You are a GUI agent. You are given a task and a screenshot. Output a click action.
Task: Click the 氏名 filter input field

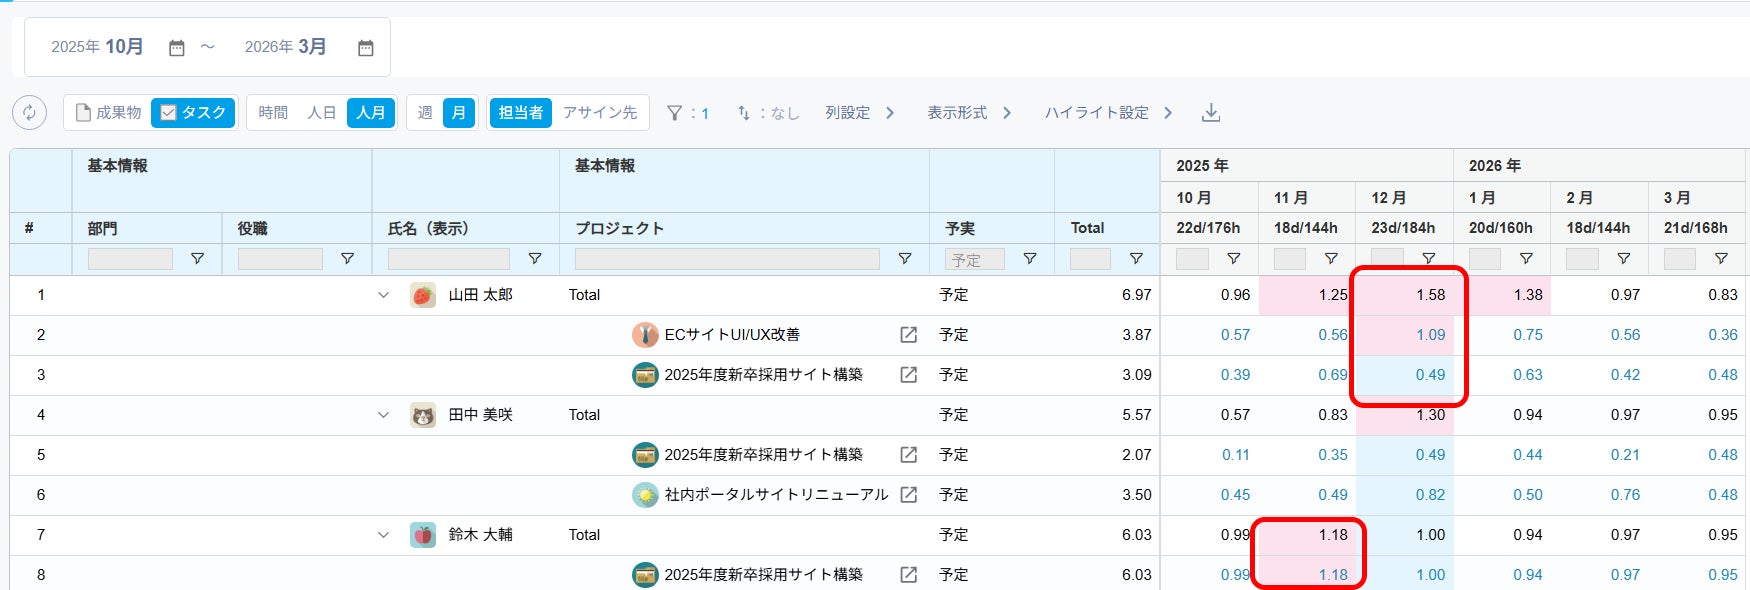pos(448,259)
